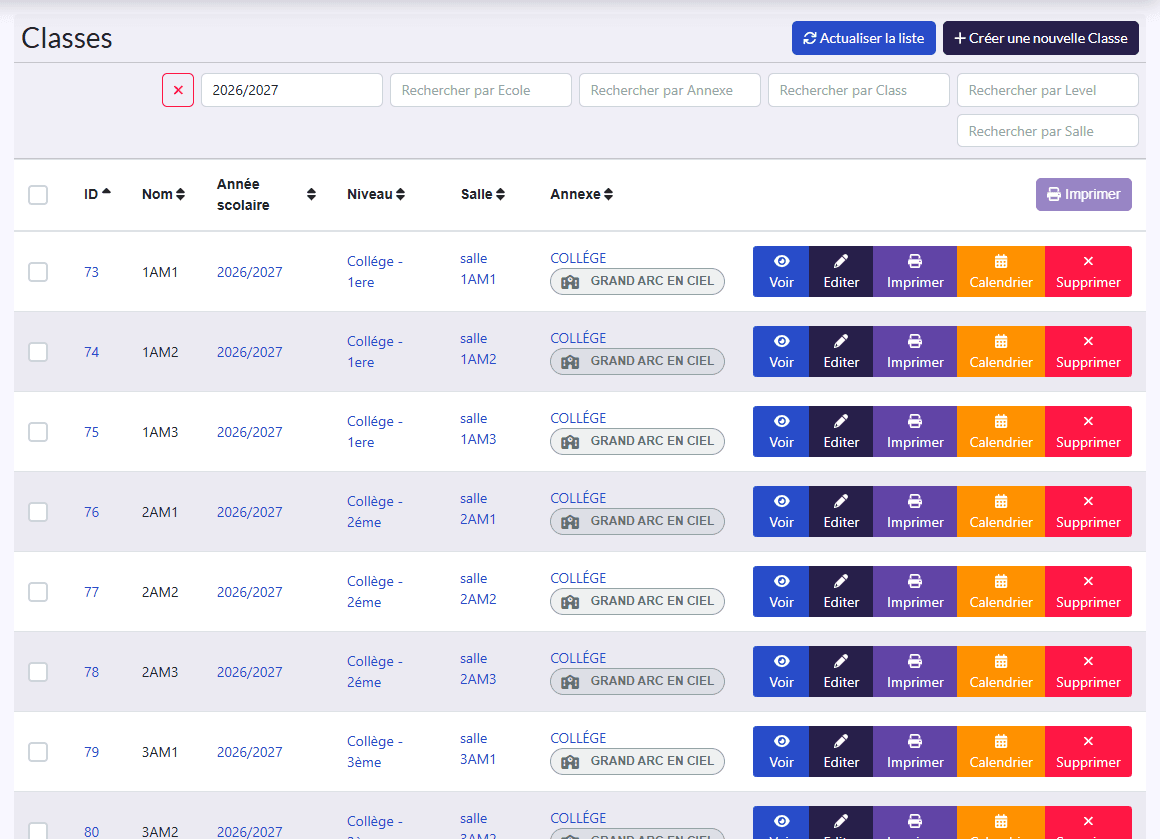Edit class 1AM1 with the pencil Editer icon
The height and width of the screenshot is (839, 1160).
pos(841,272)
